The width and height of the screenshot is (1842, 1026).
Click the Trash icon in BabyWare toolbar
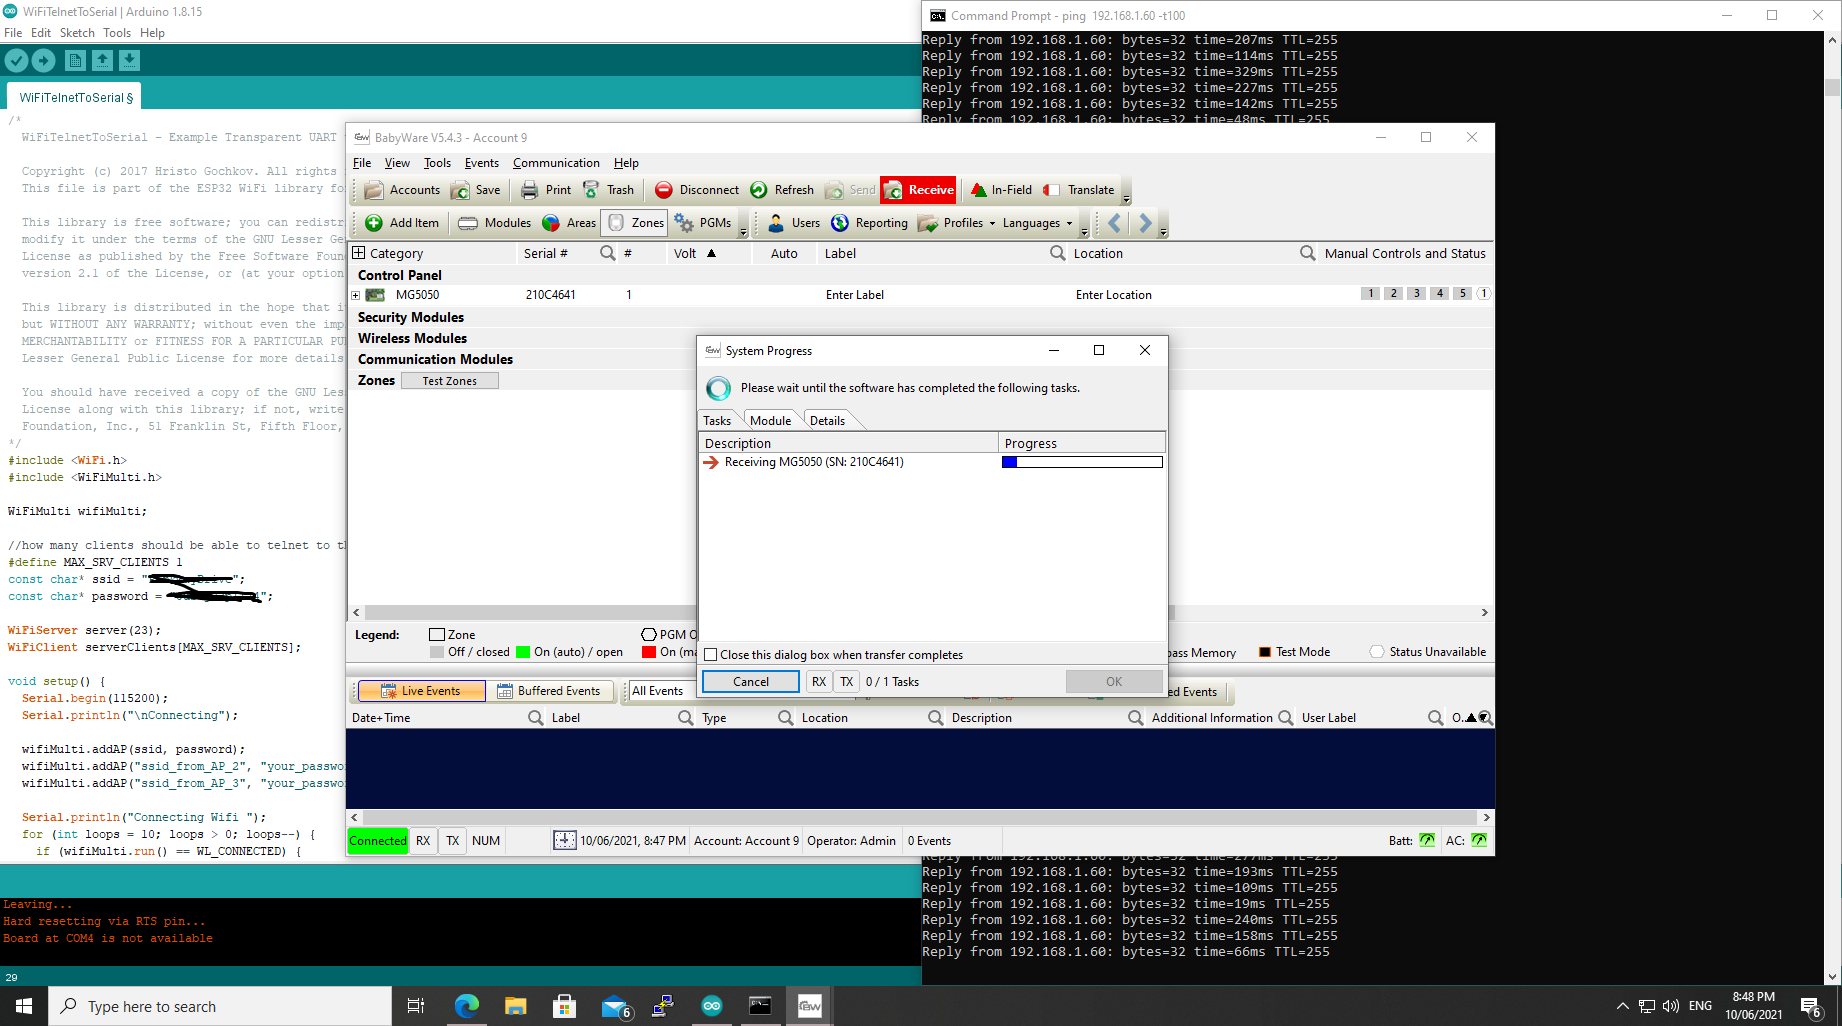(x=609, y=189)
